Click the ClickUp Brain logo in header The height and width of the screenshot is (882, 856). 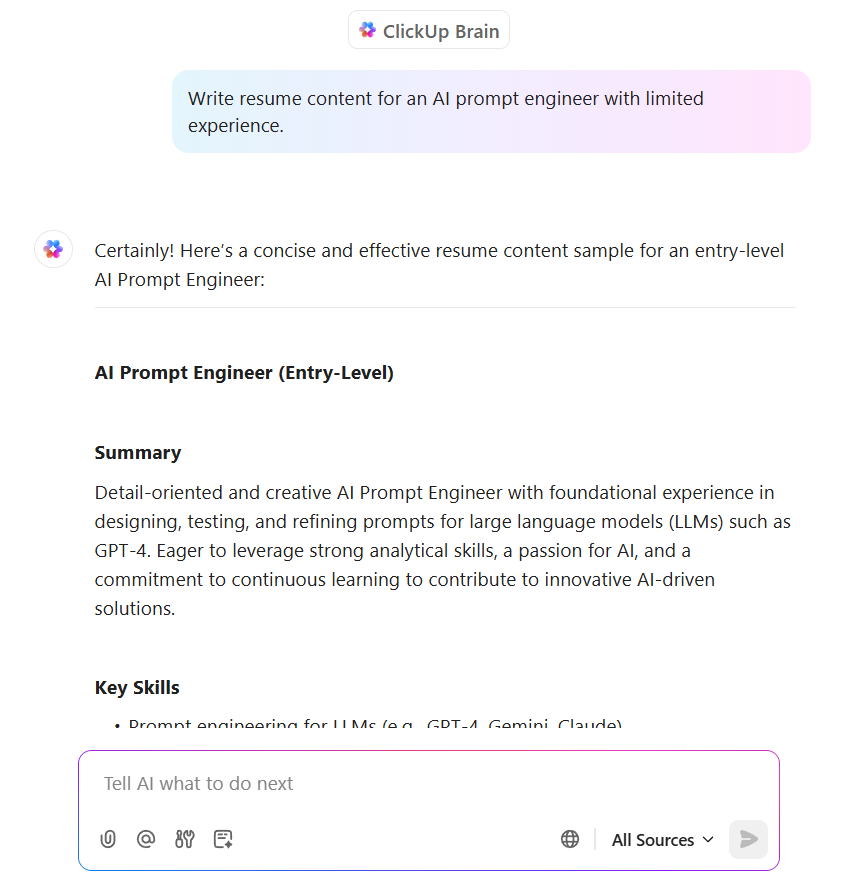[368, 31]
